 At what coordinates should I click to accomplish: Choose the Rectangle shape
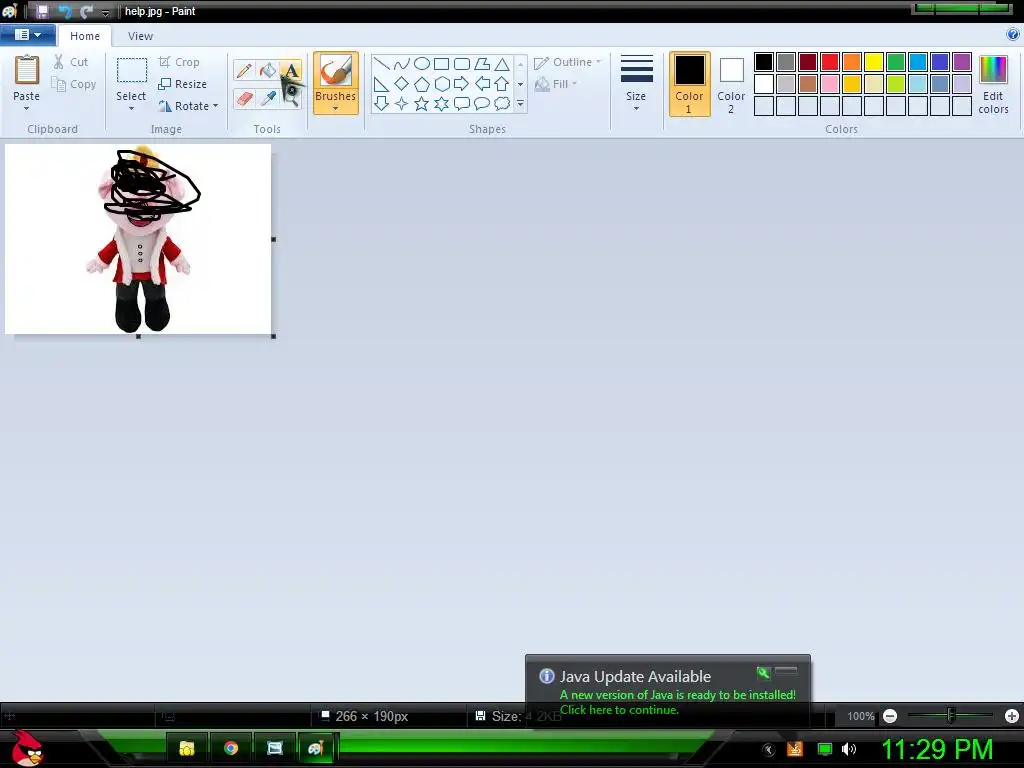441,63
